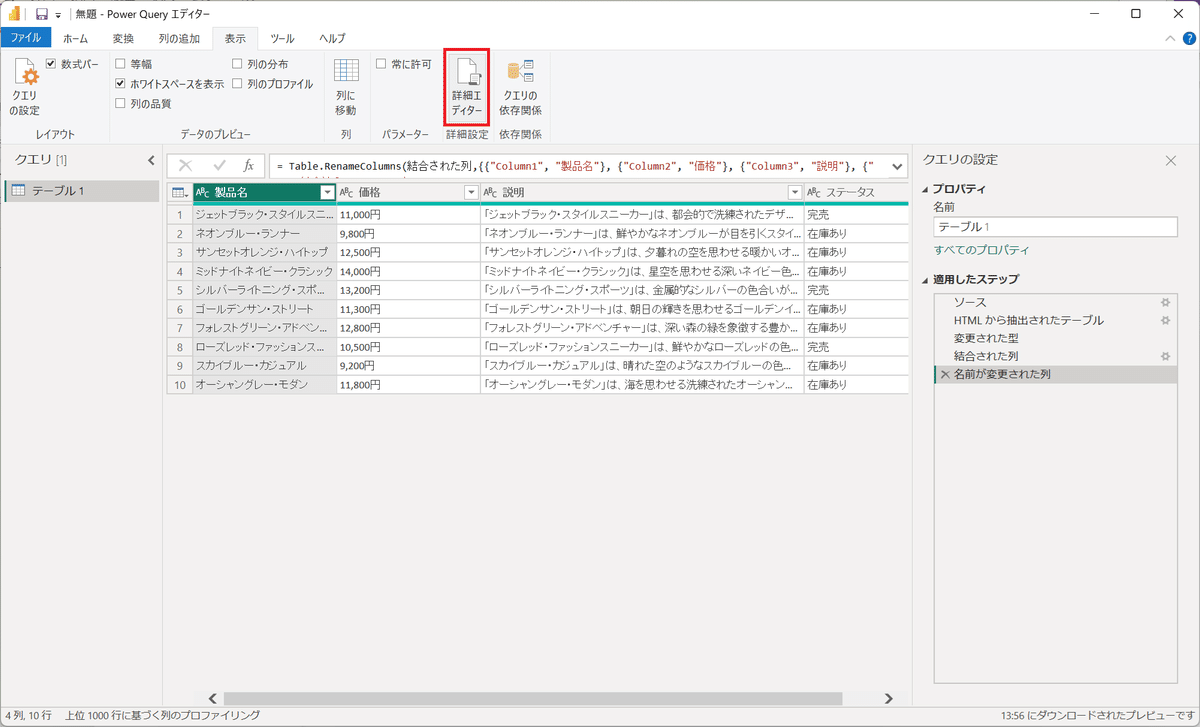Click the ribbon help question mark icon
1200x727 pixels.
click(x=1188, y=38)
